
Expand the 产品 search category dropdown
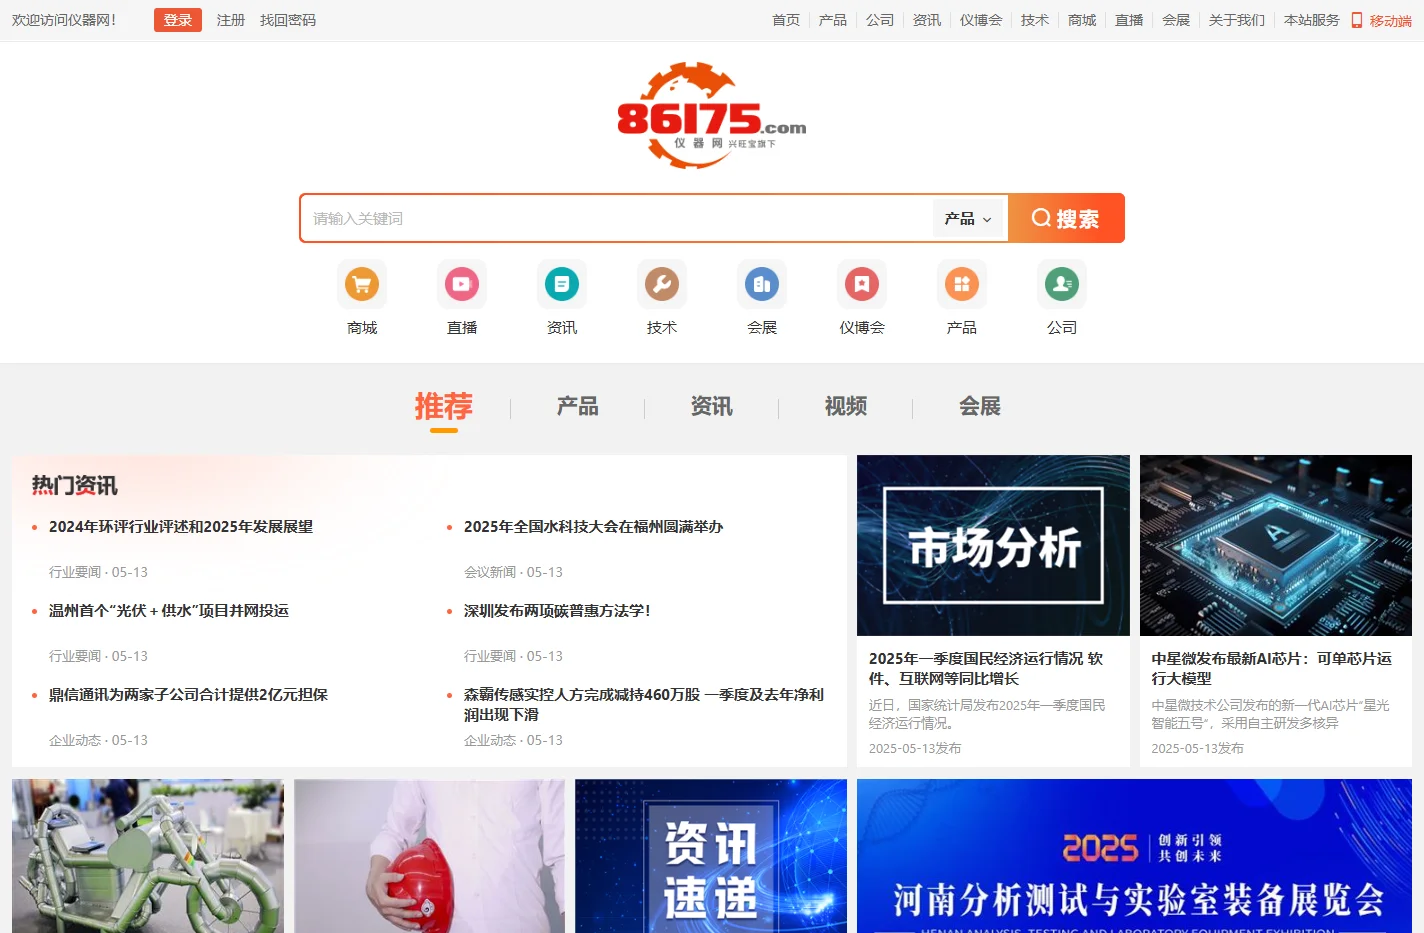tap(968, 218)
